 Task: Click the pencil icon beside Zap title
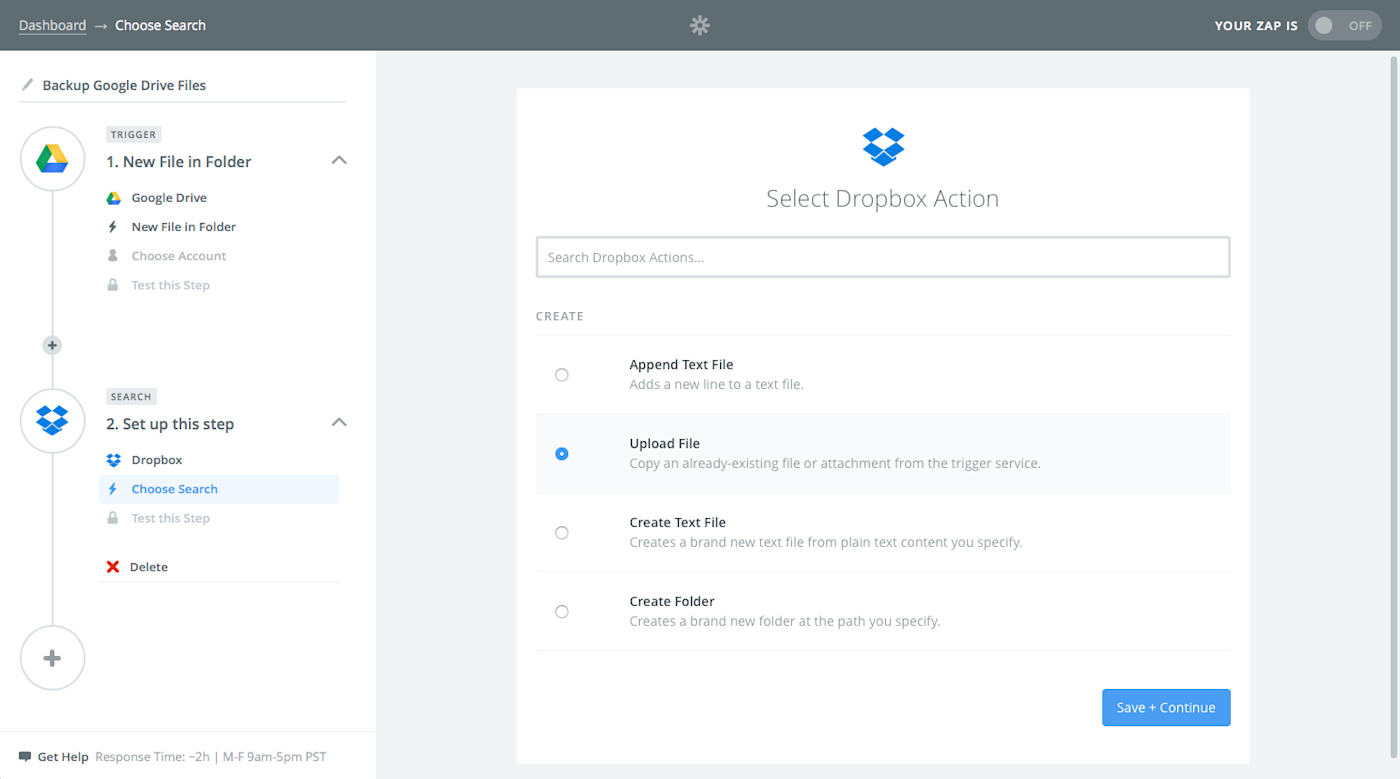pyautogui.click(x=27, y=85)
